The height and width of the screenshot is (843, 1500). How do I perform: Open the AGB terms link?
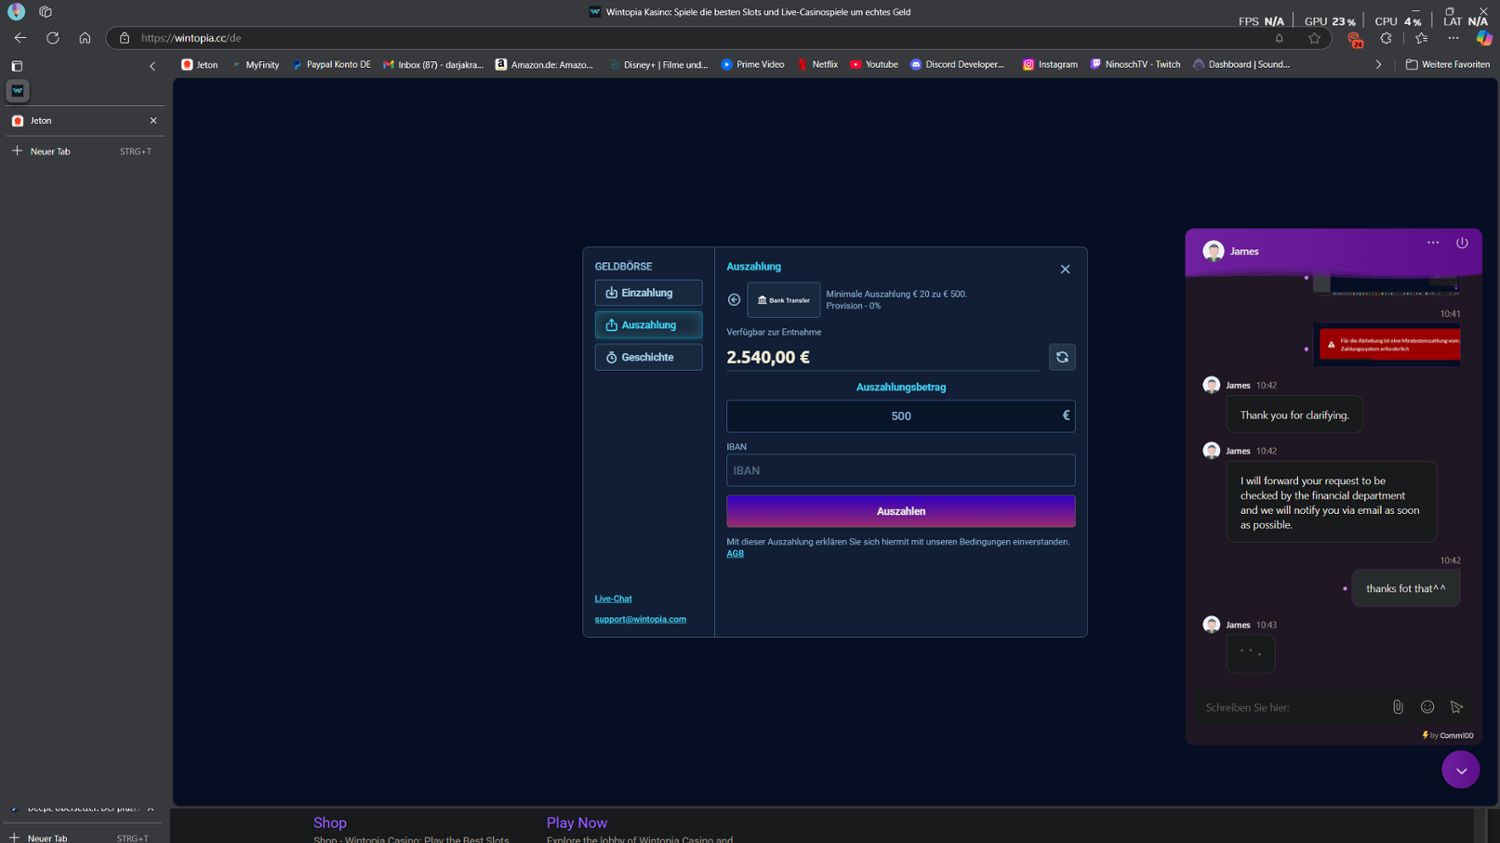pyautogui.click(x=735, y=554)
